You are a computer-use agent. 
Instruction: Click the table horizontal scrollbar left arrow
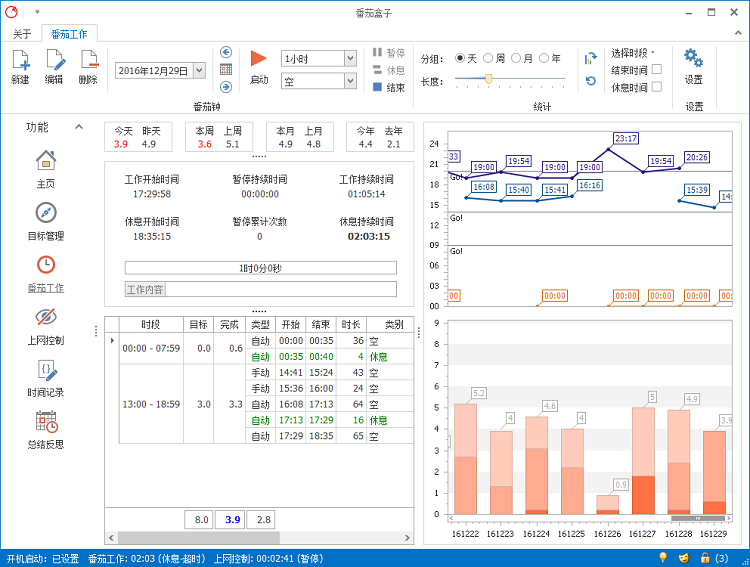pyautogui.click(x=111, y=538)
